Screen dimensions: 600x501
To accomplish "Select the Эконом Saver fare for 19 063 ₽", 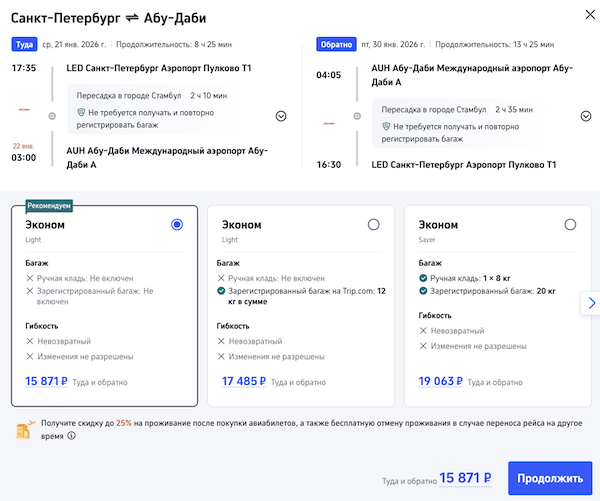I will click(x=570, y=225).
